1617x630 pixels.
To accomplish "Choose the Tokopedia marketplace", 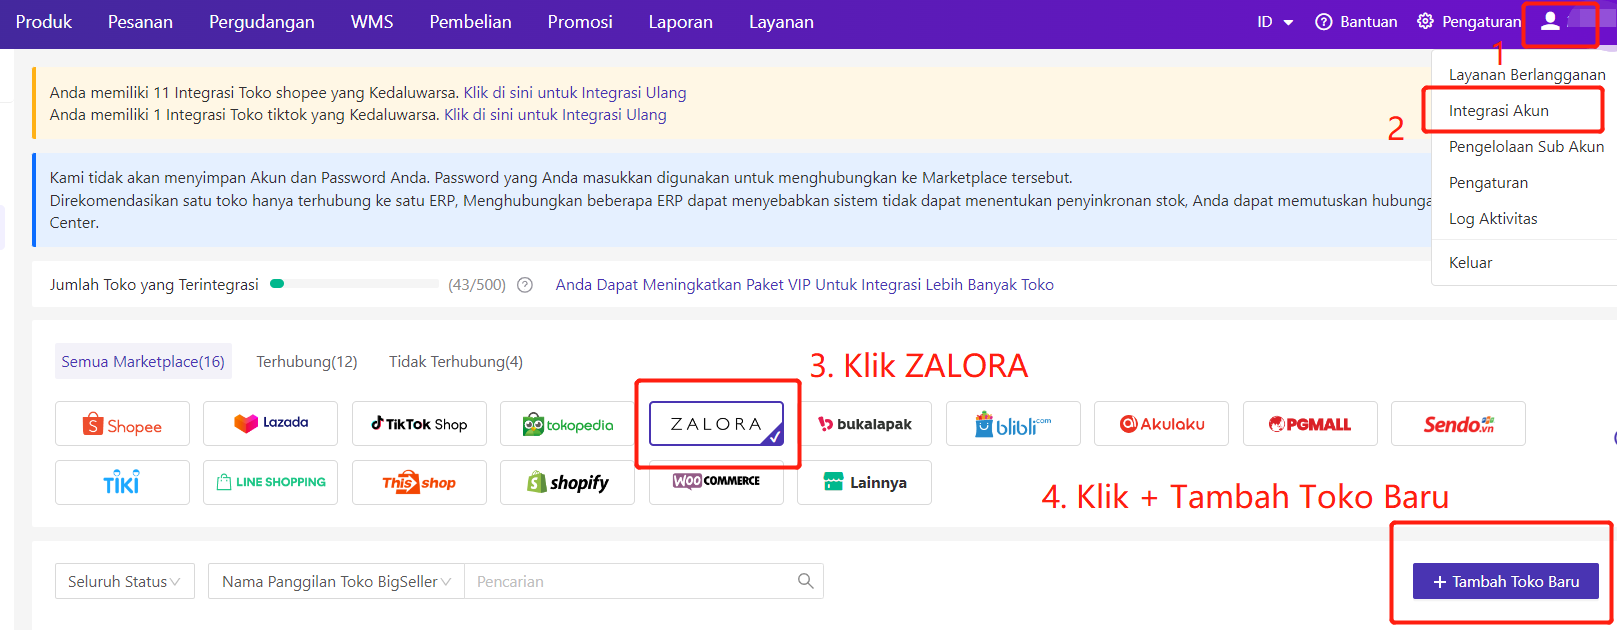I will point(567,424).
